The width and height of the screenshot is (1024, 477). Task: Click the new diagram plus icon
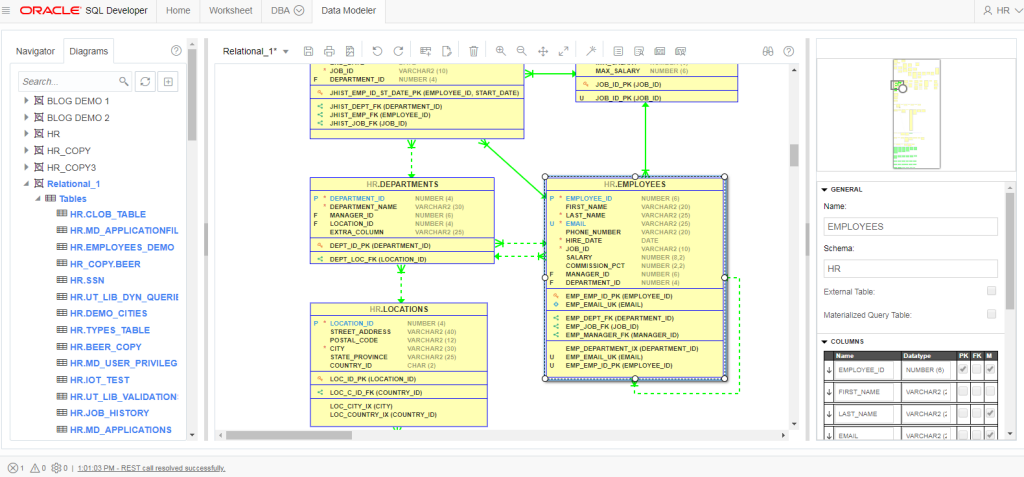click(168, 82)
